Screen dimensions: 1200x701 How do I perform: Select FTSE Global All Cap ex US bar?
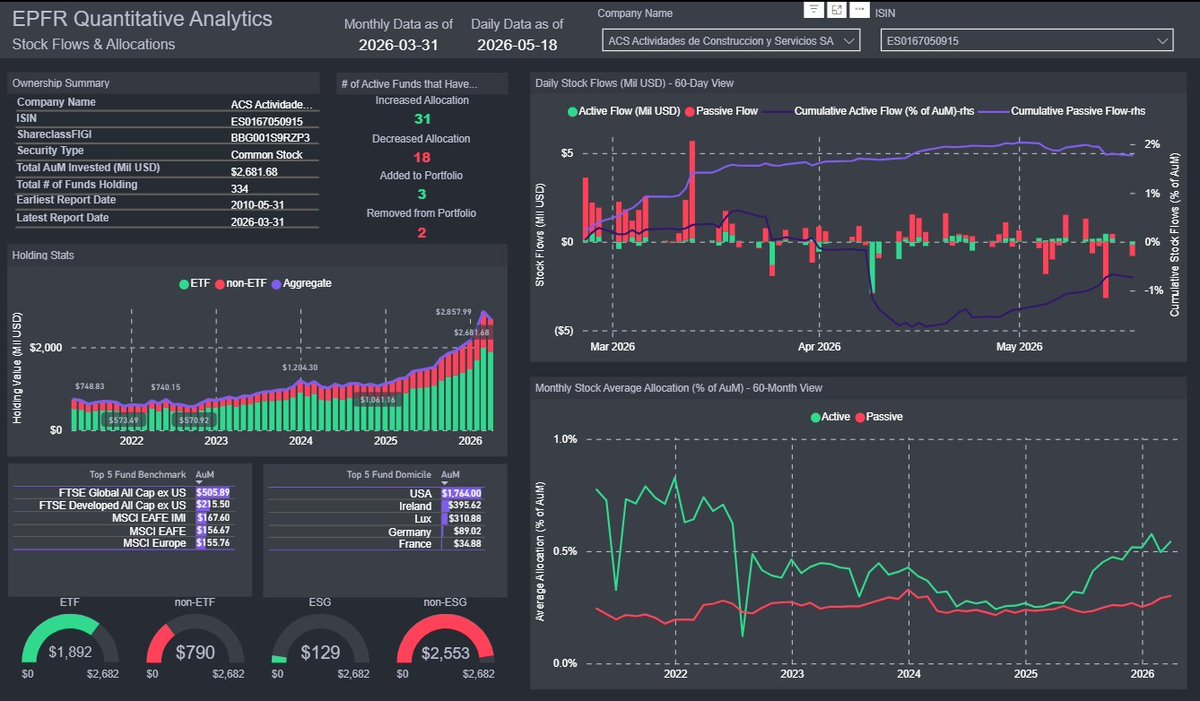[x=213, y=492]
